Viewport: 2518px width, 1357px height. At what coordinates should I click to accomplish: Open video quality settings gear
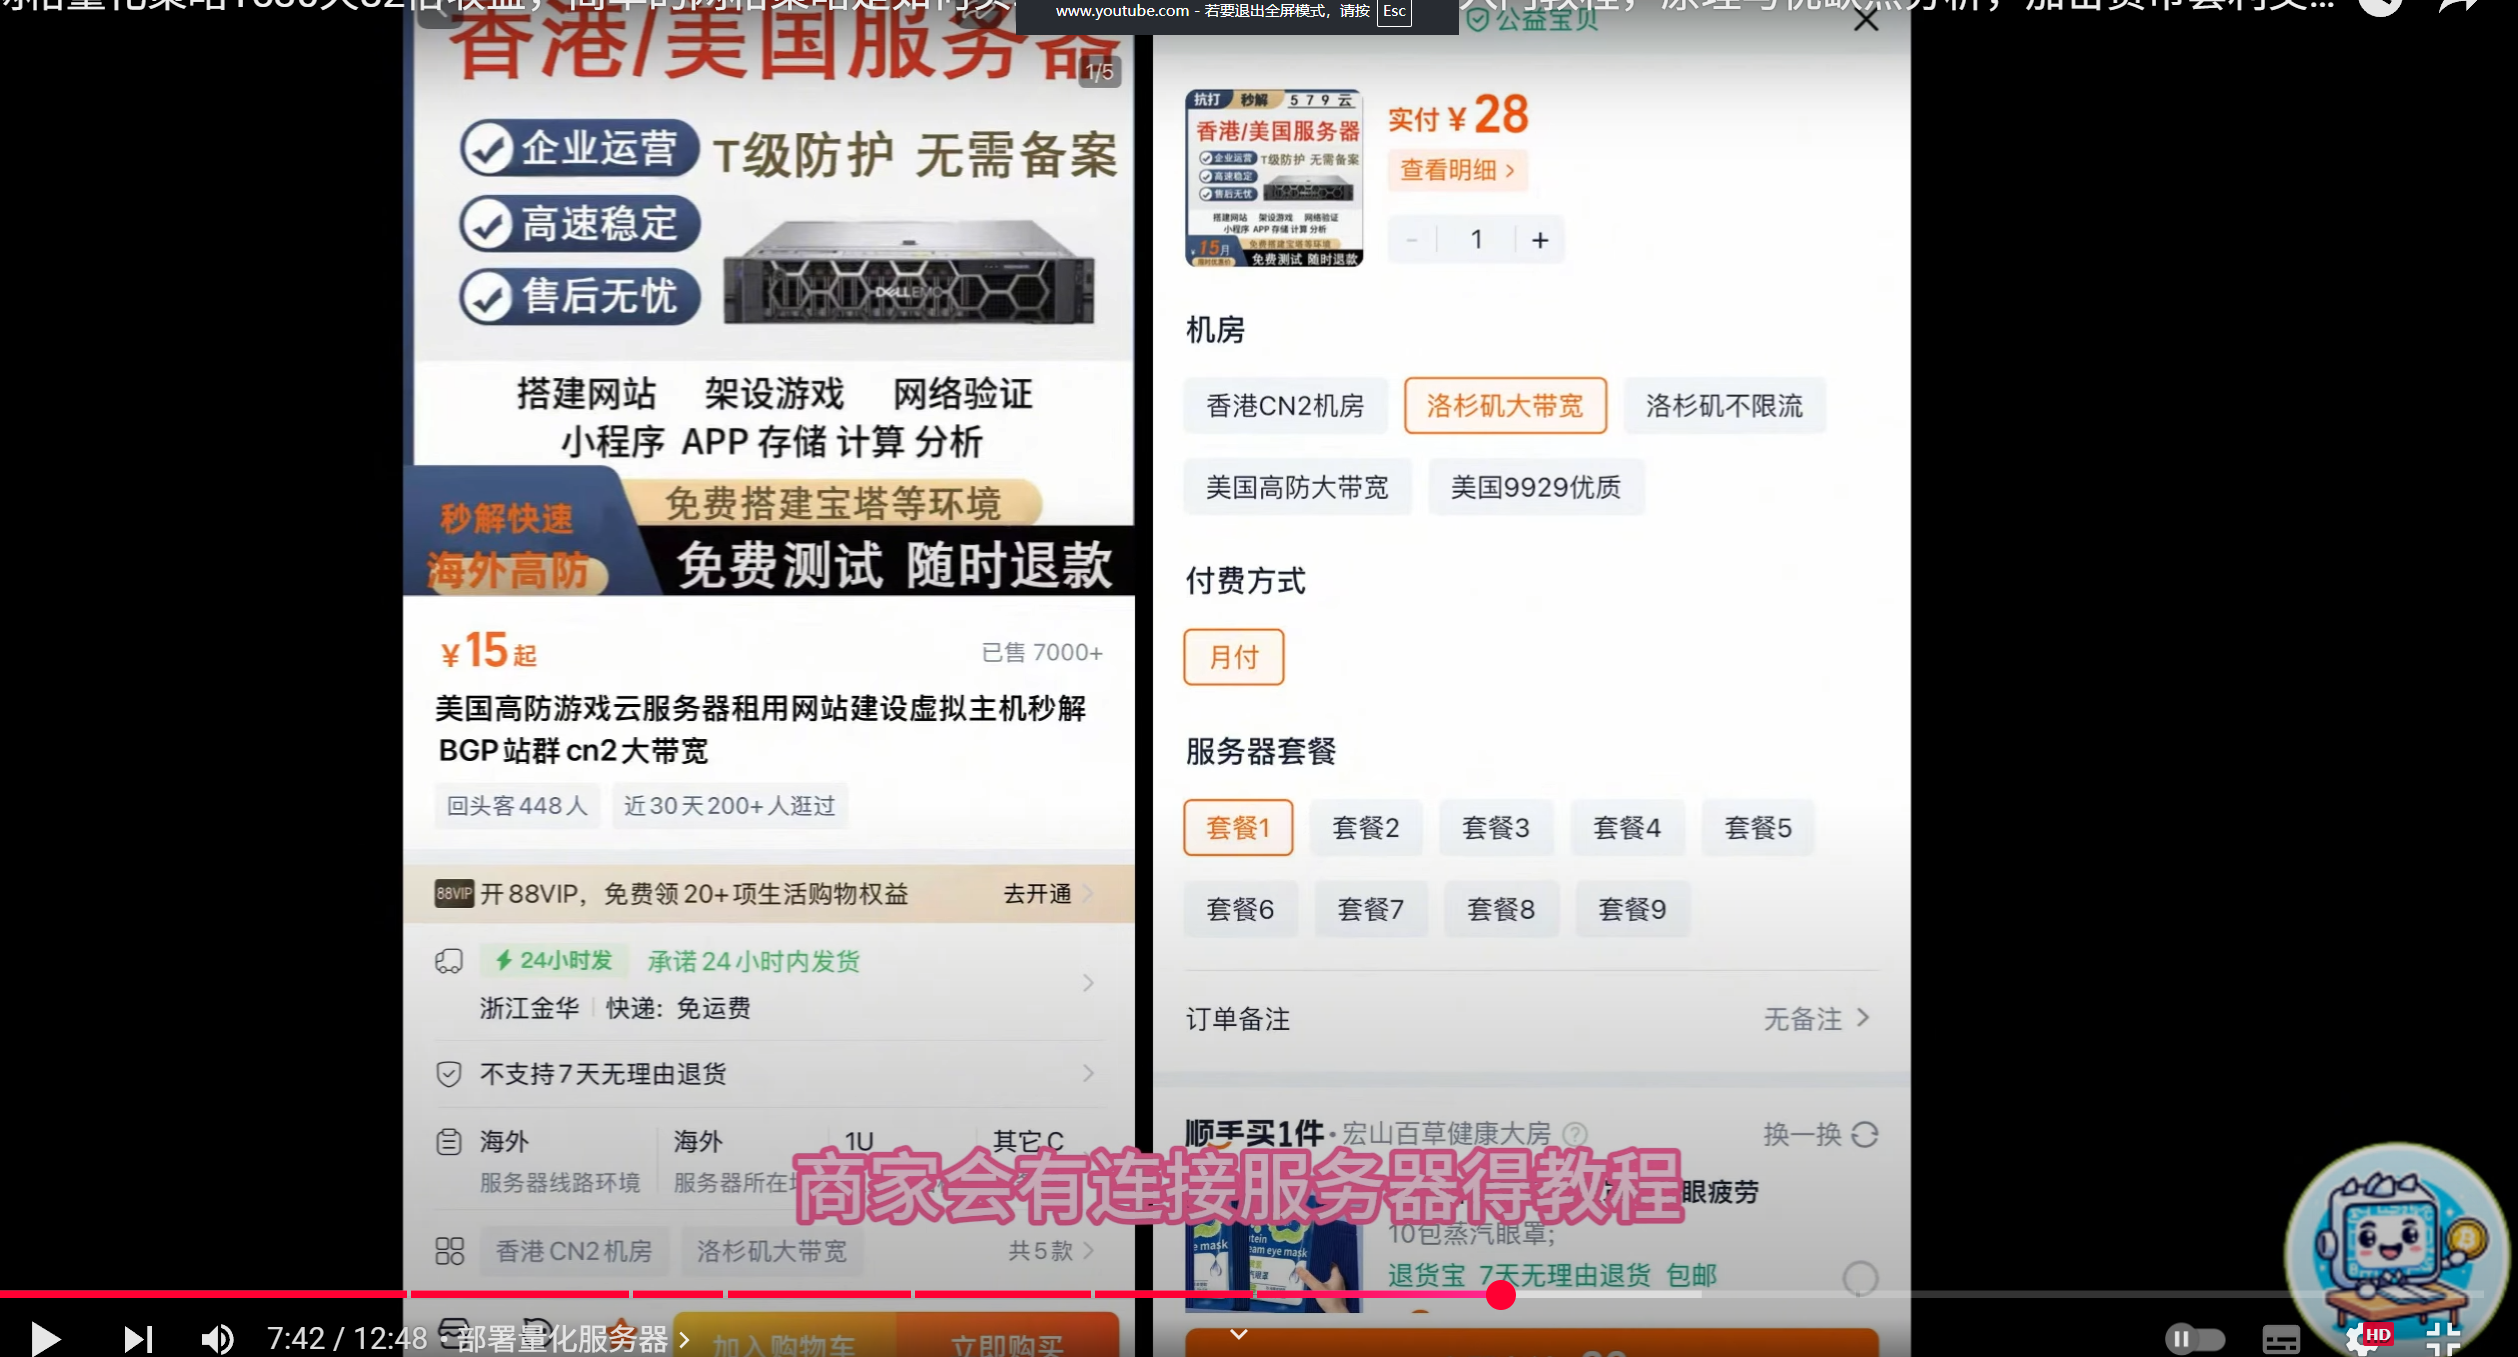coord(2362,1338)
